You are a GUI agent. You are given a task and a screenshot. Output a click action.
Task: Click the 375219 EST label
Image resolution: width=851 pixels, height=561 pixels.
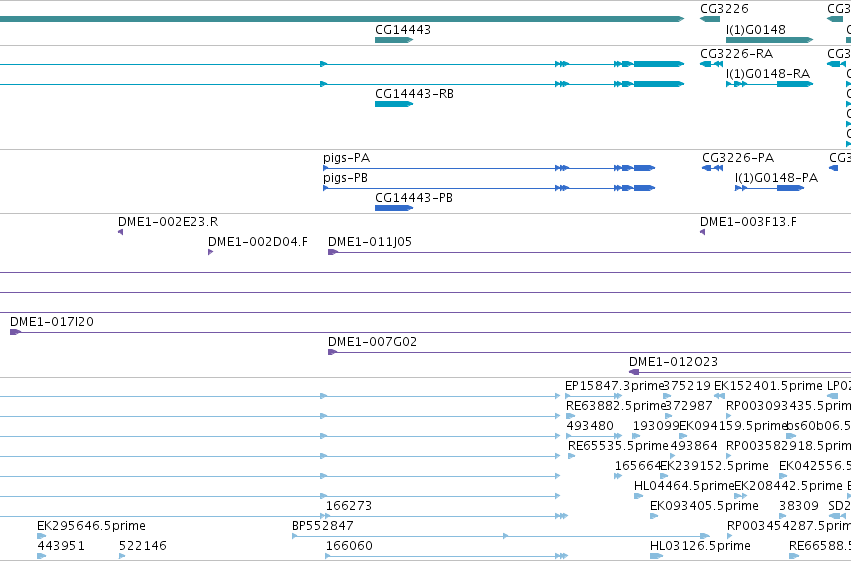click(x=688, y=386)
